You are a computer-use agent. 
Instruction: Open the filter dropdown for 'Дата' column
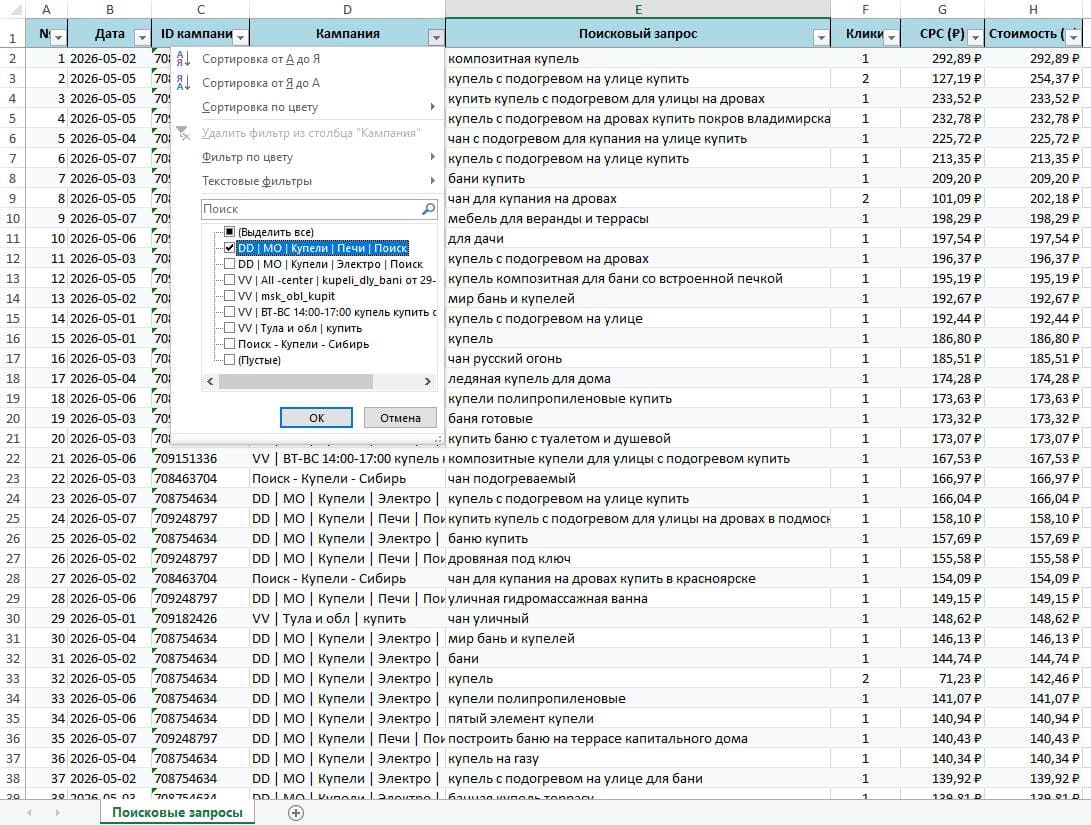pyautogui.click(x=142, y=37)
